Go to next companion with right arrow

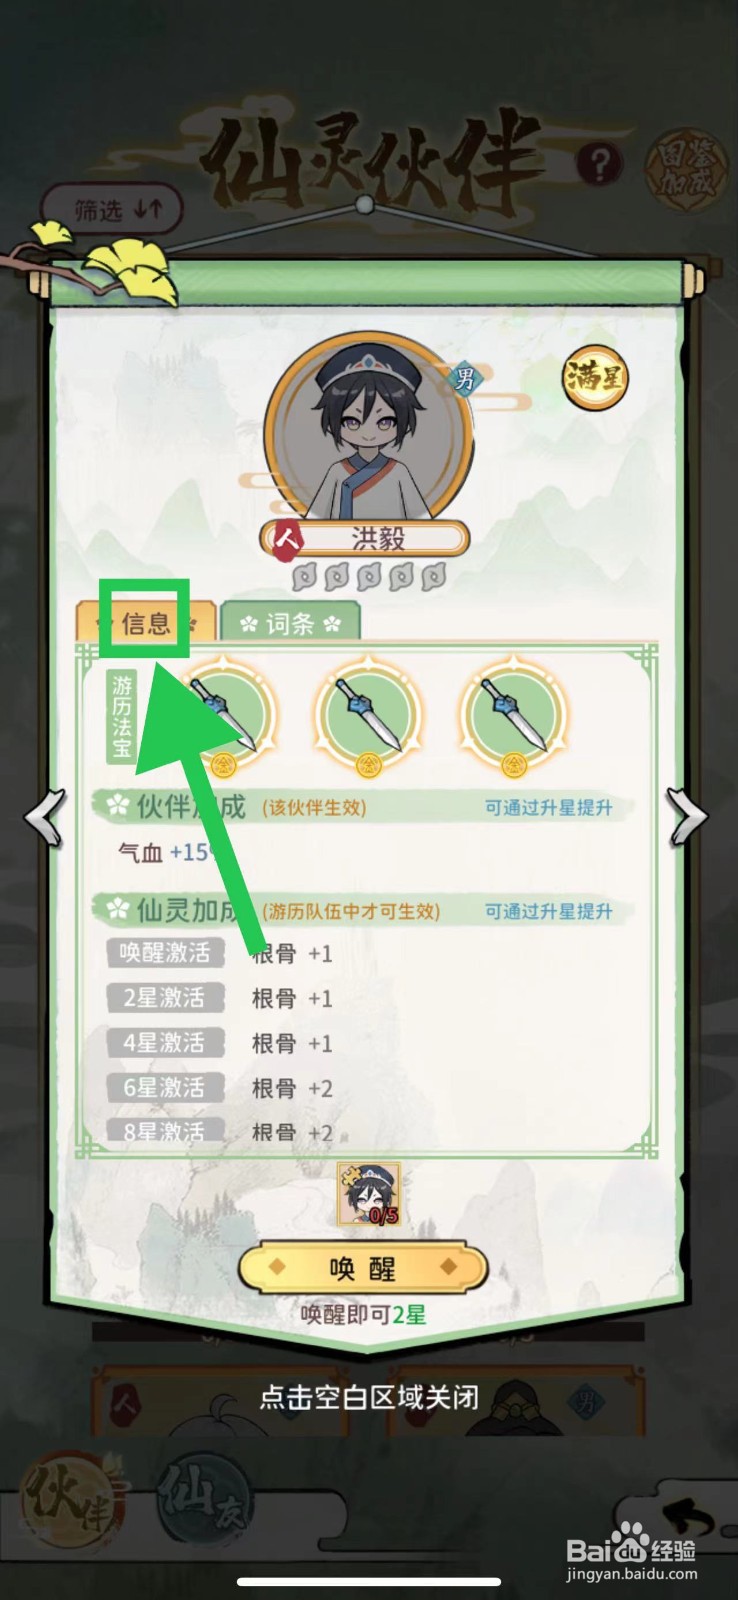[688, 817]
